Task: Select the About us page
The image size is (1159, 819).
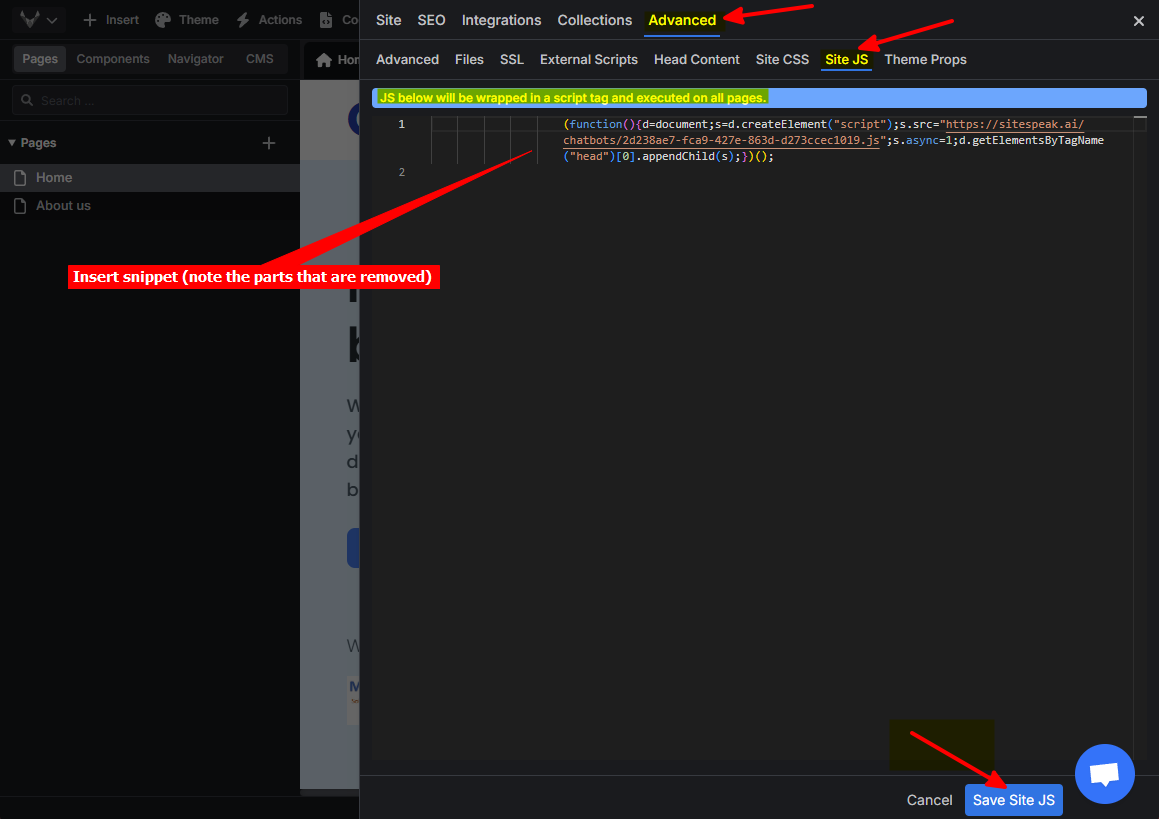Action: coord(63,205)
